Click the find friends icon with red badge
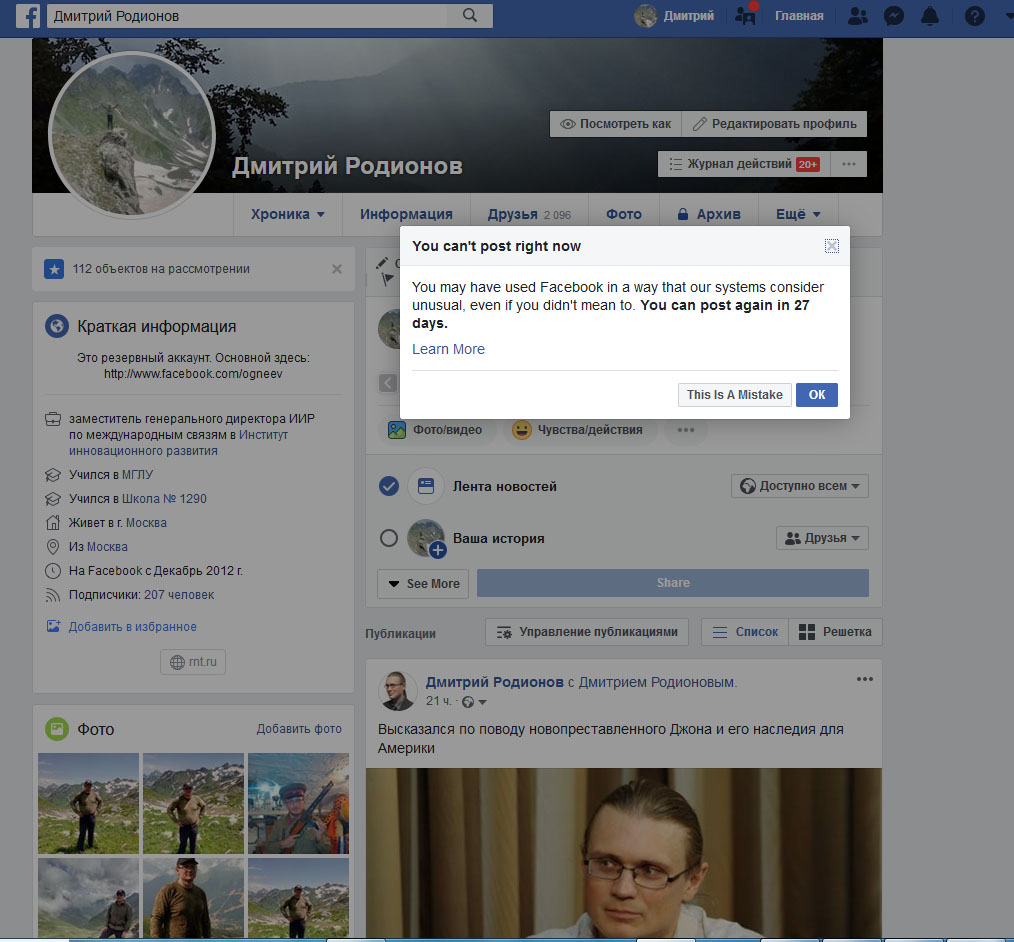Viewport: 1014px width, 942px height. click(746, 15)
